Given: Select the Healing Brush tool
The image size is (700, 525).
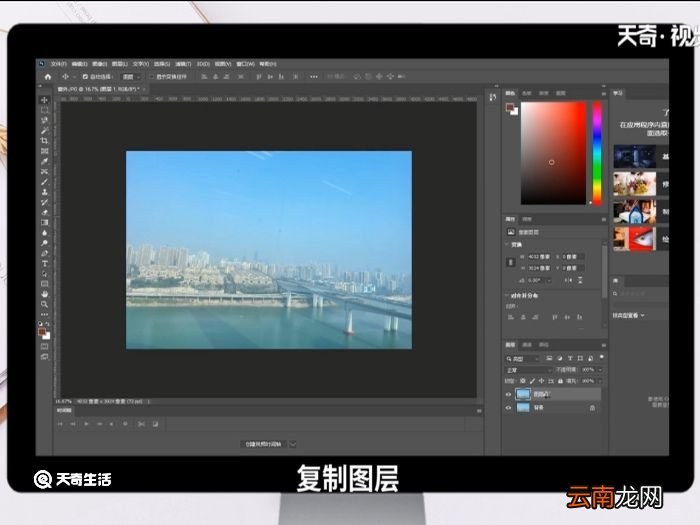Looking at the screenshot, I should point(44,171).
